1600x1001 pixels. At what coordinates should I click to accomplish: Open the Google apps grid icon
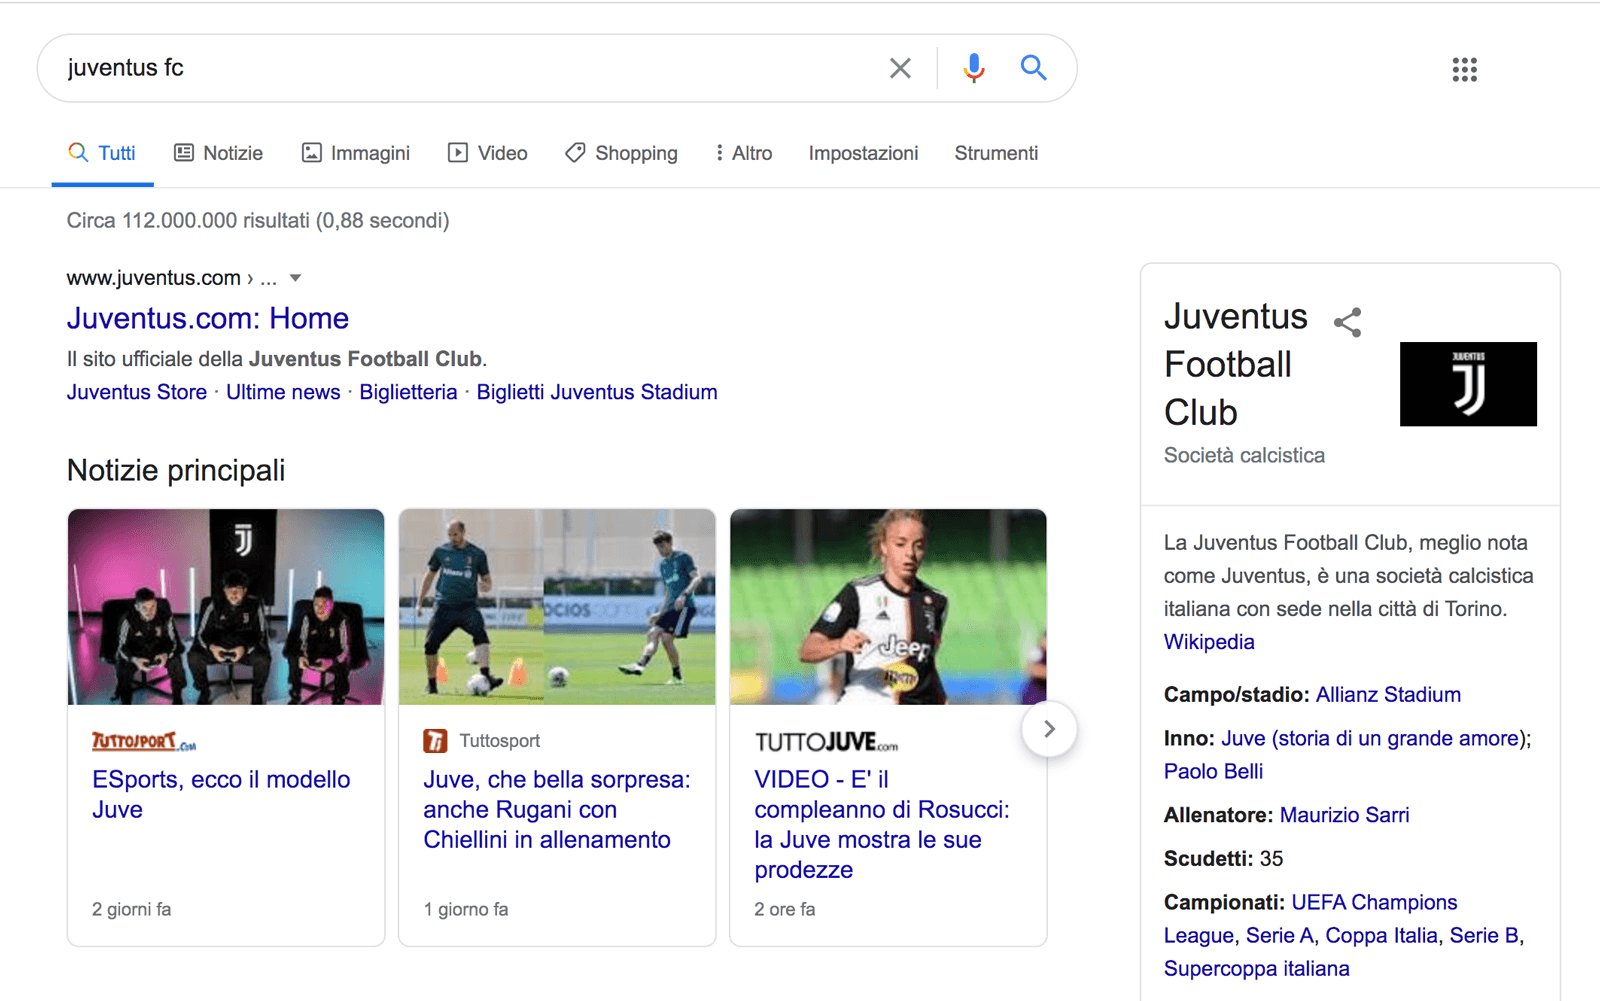pos(1464,69)
